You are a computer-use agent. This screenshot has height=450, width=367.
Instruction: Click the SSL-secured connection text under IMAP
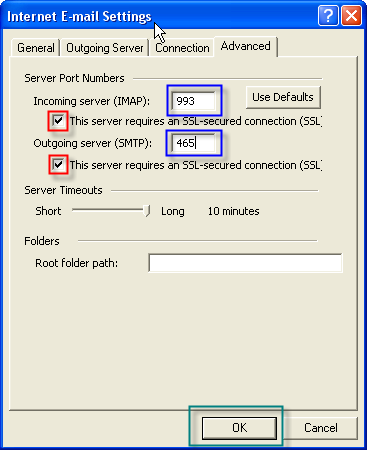pos(196,121)
